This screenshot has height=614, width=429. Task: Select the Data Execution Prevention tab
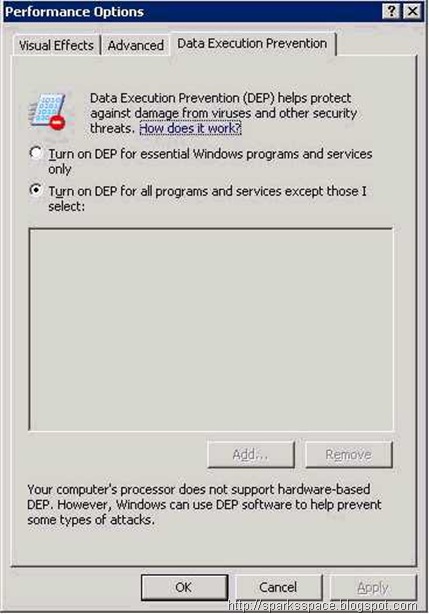pos(252,43)
